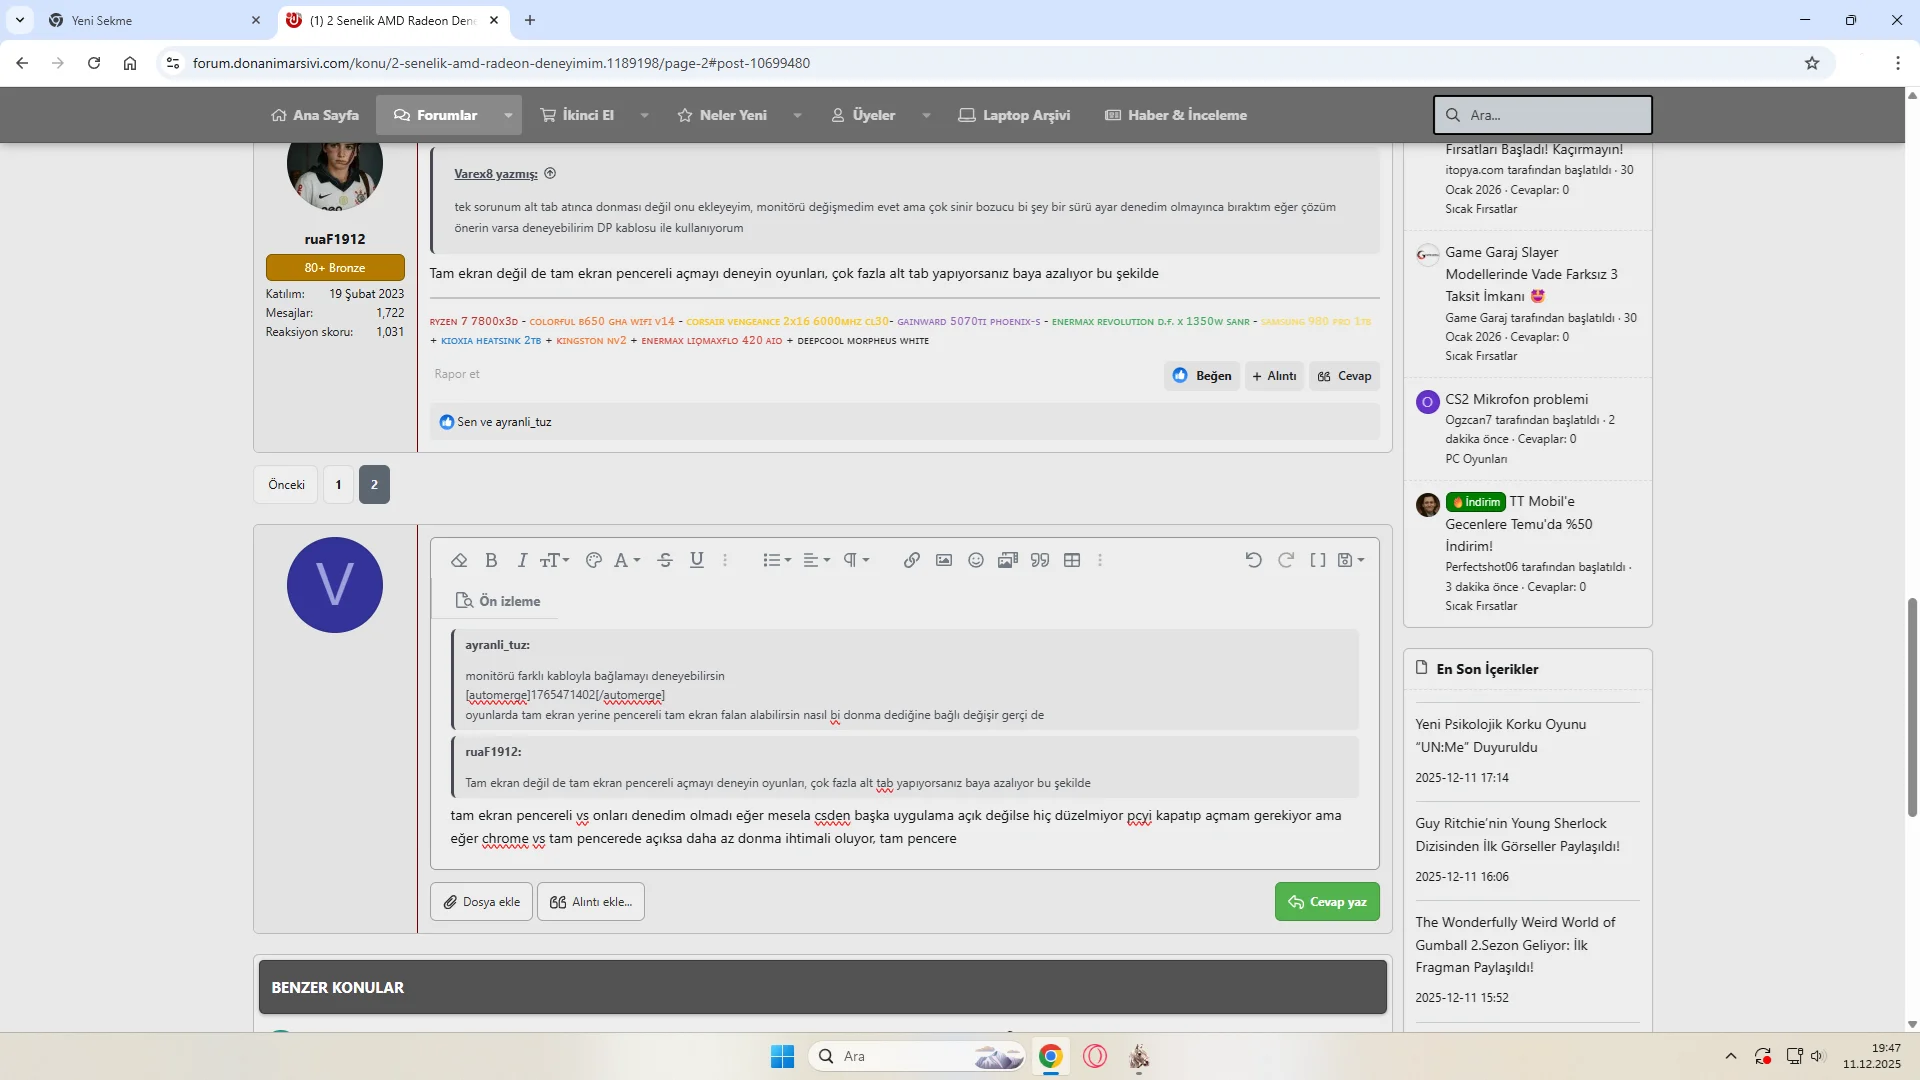Click the remove formatting eraser icon
This screenshot has height=1080, width=1920.
tap(459, 561)
